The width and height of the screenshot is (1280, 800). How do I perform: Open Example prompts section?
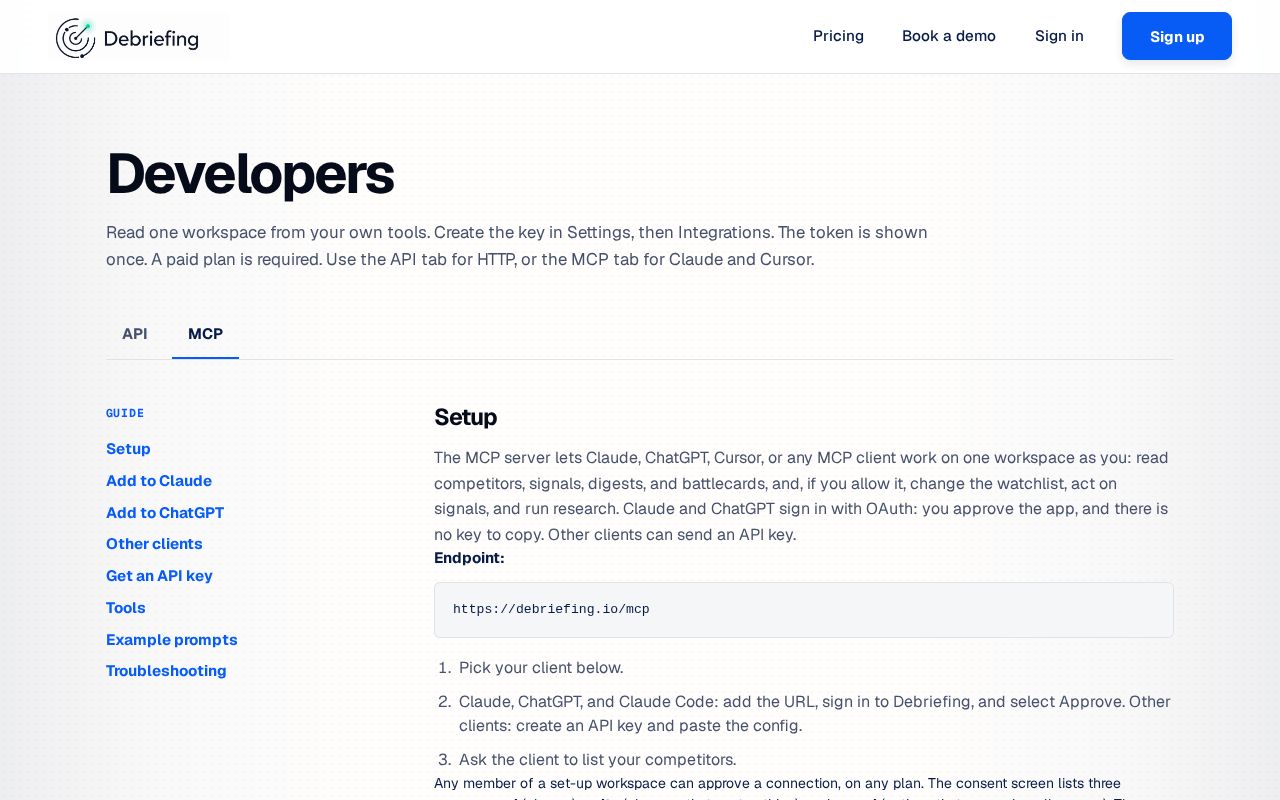[172, 640]
